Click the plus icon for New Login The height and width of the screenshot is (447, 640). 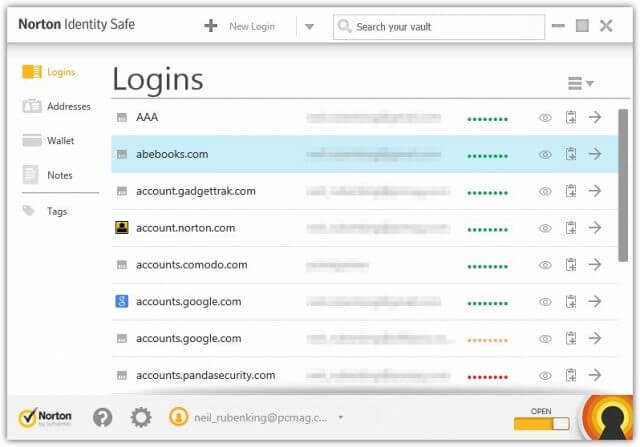[x=211, y=26]
